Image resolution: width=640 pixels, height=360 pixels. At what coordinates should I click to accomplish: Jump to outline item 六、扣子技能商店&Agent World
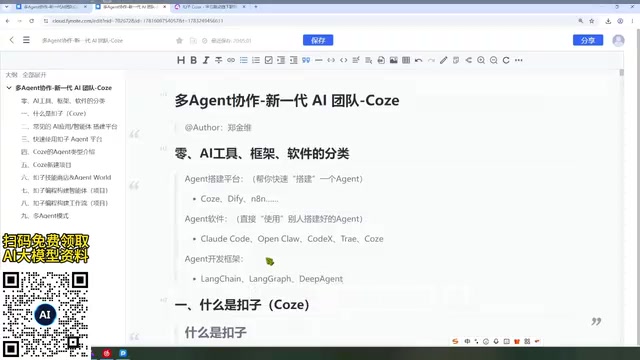[x=66, y=178]
